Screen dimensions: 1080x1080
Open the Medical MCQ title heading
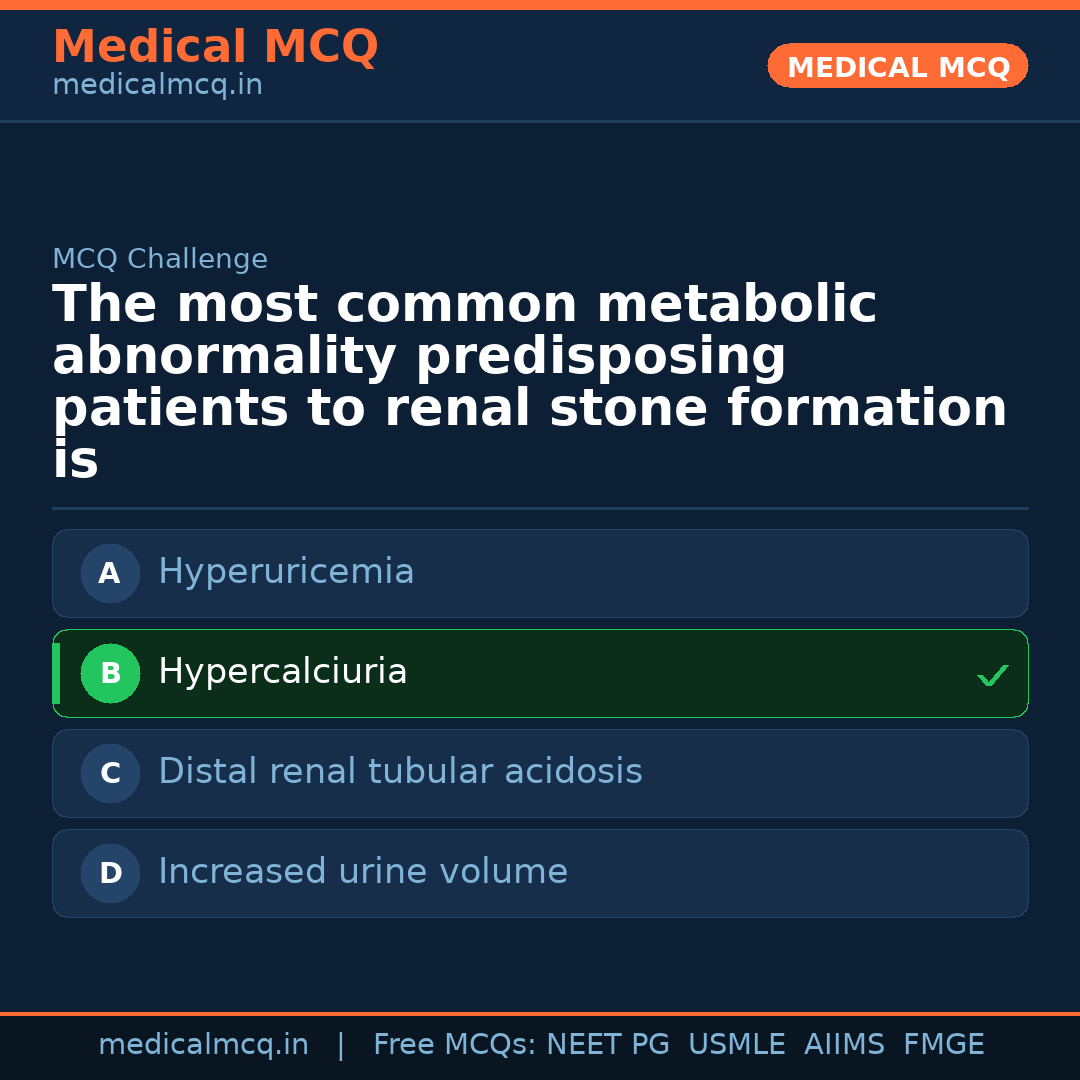(x=215, y=47)
